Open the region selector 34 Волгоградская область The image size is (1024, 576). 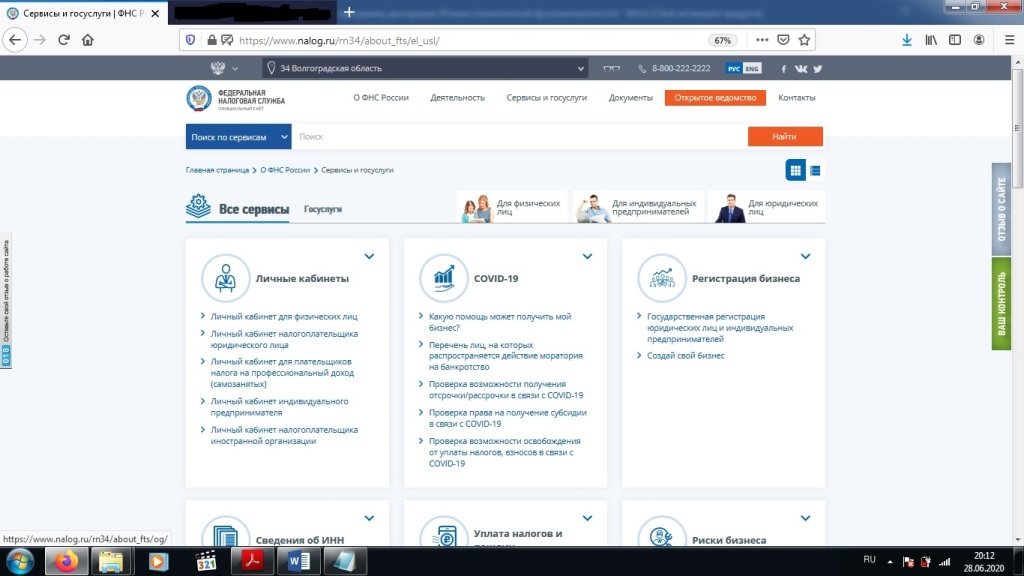point(425,69)
